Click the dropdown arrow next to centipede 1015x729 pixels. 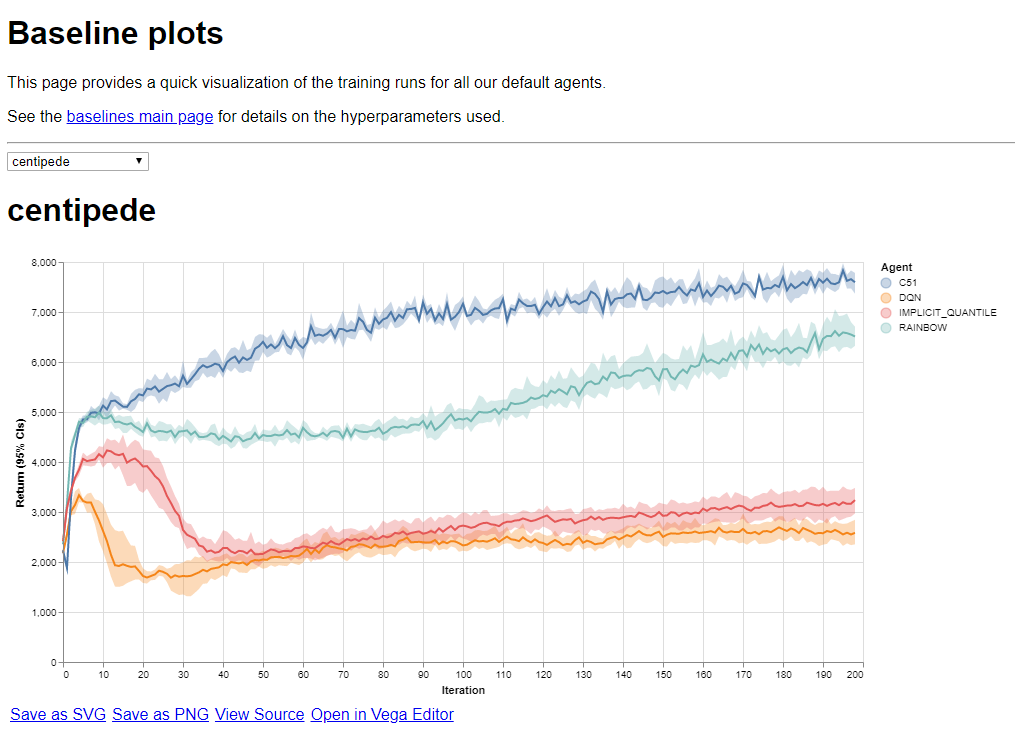139,161
